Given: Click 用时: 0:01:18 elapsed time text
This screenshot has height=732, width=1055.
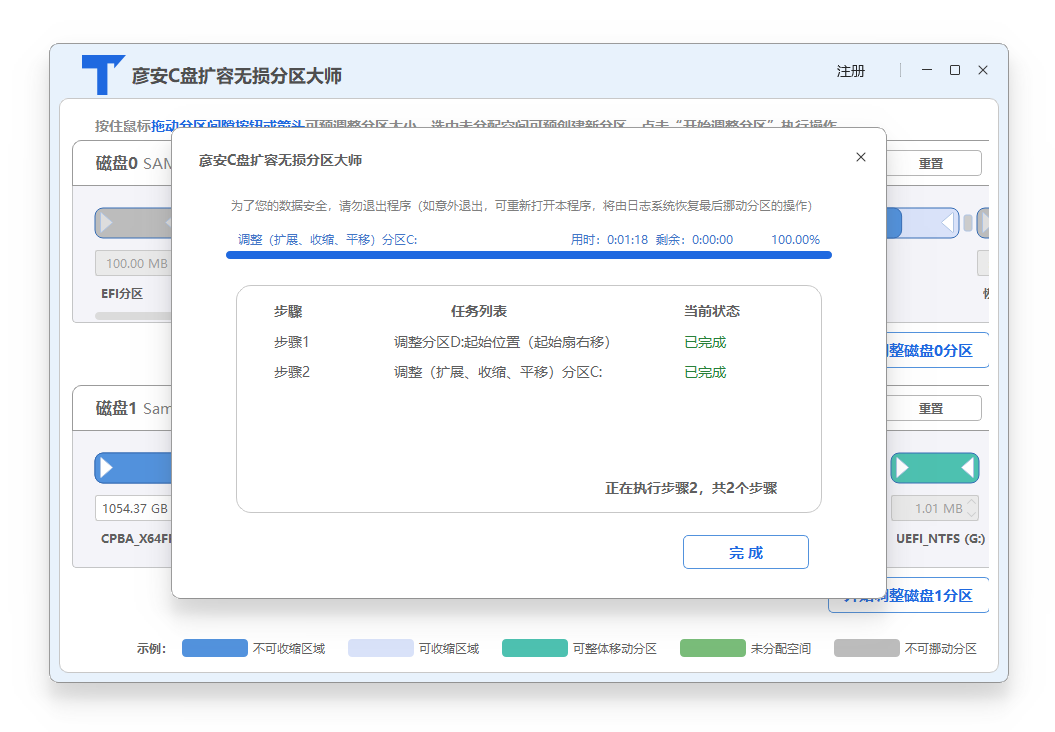Looking at the screenshot, I should (610, 240).
